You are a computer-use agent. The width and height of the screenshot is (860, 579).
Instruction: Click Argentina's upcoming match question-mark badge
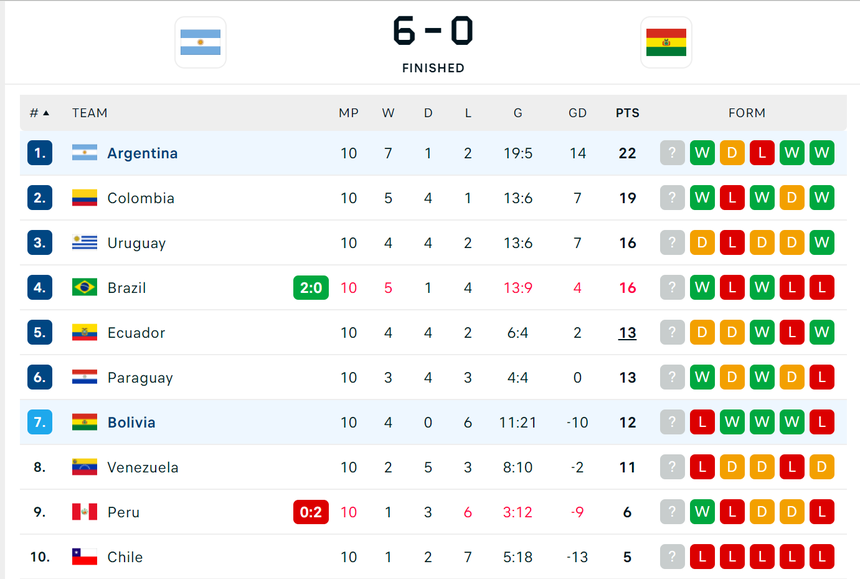pos(672,153)
